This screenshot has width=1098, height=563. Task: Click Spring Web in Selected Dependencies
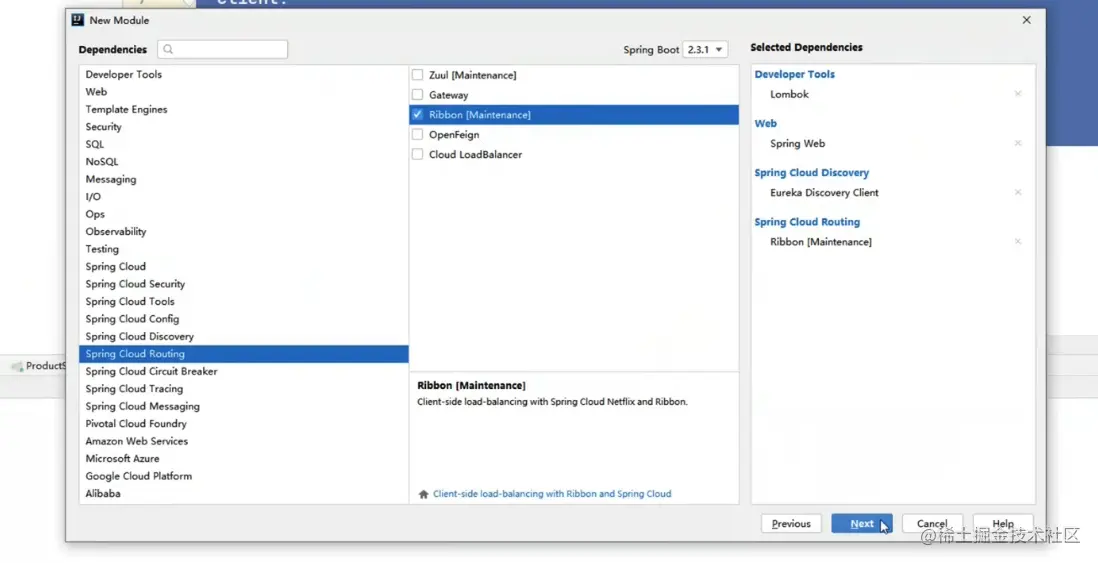coord(798,144)
